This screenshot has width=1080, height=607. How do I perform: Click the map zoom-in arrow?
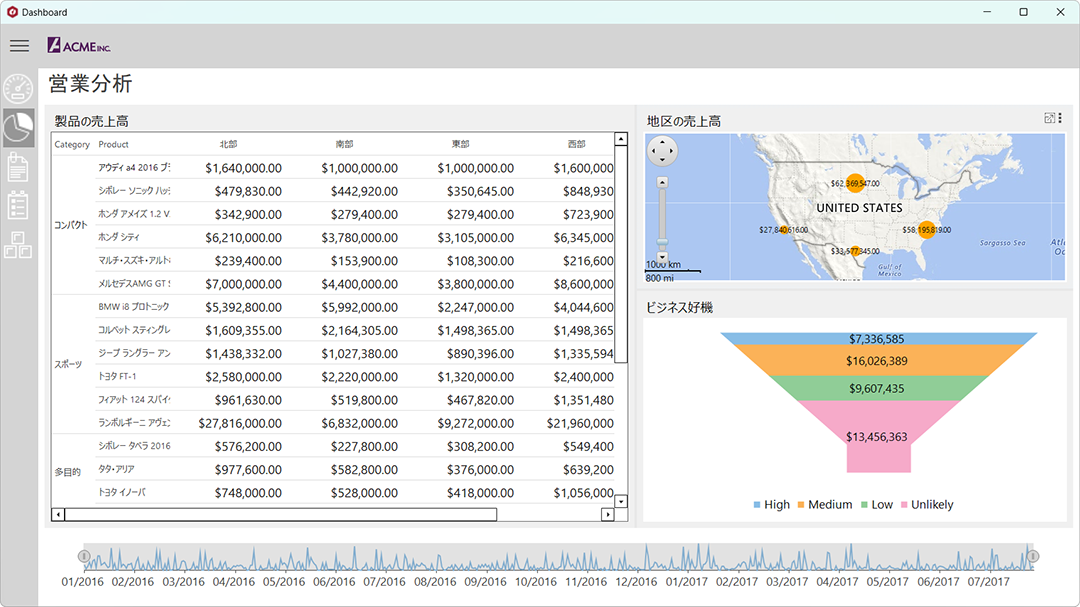click(663, 183)
